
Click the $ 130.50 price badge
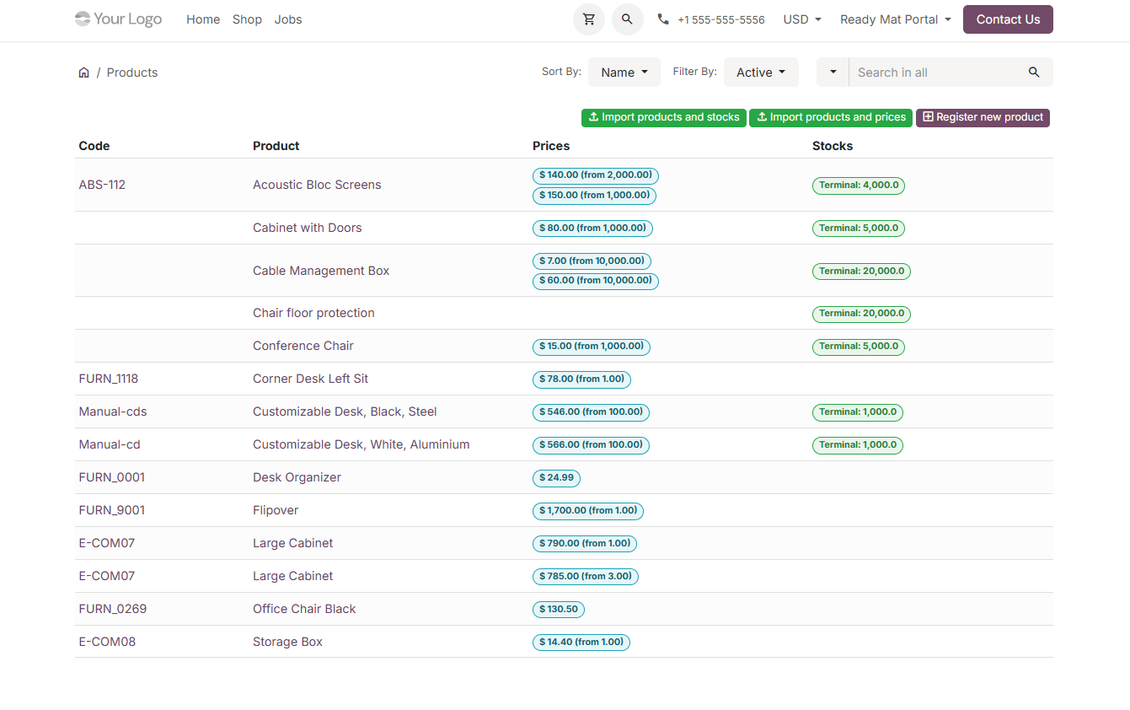(x=559, y=610)
